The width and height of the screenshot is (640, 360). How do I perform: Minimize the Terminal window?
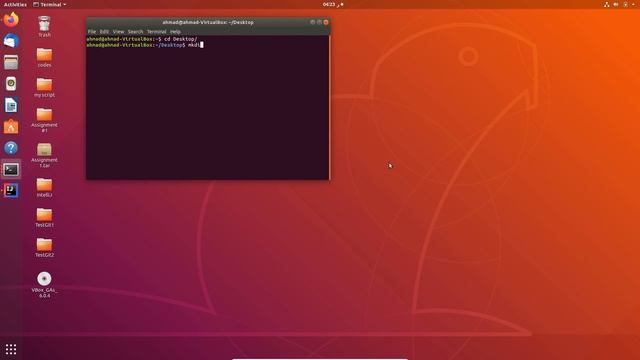coord(313,22)
